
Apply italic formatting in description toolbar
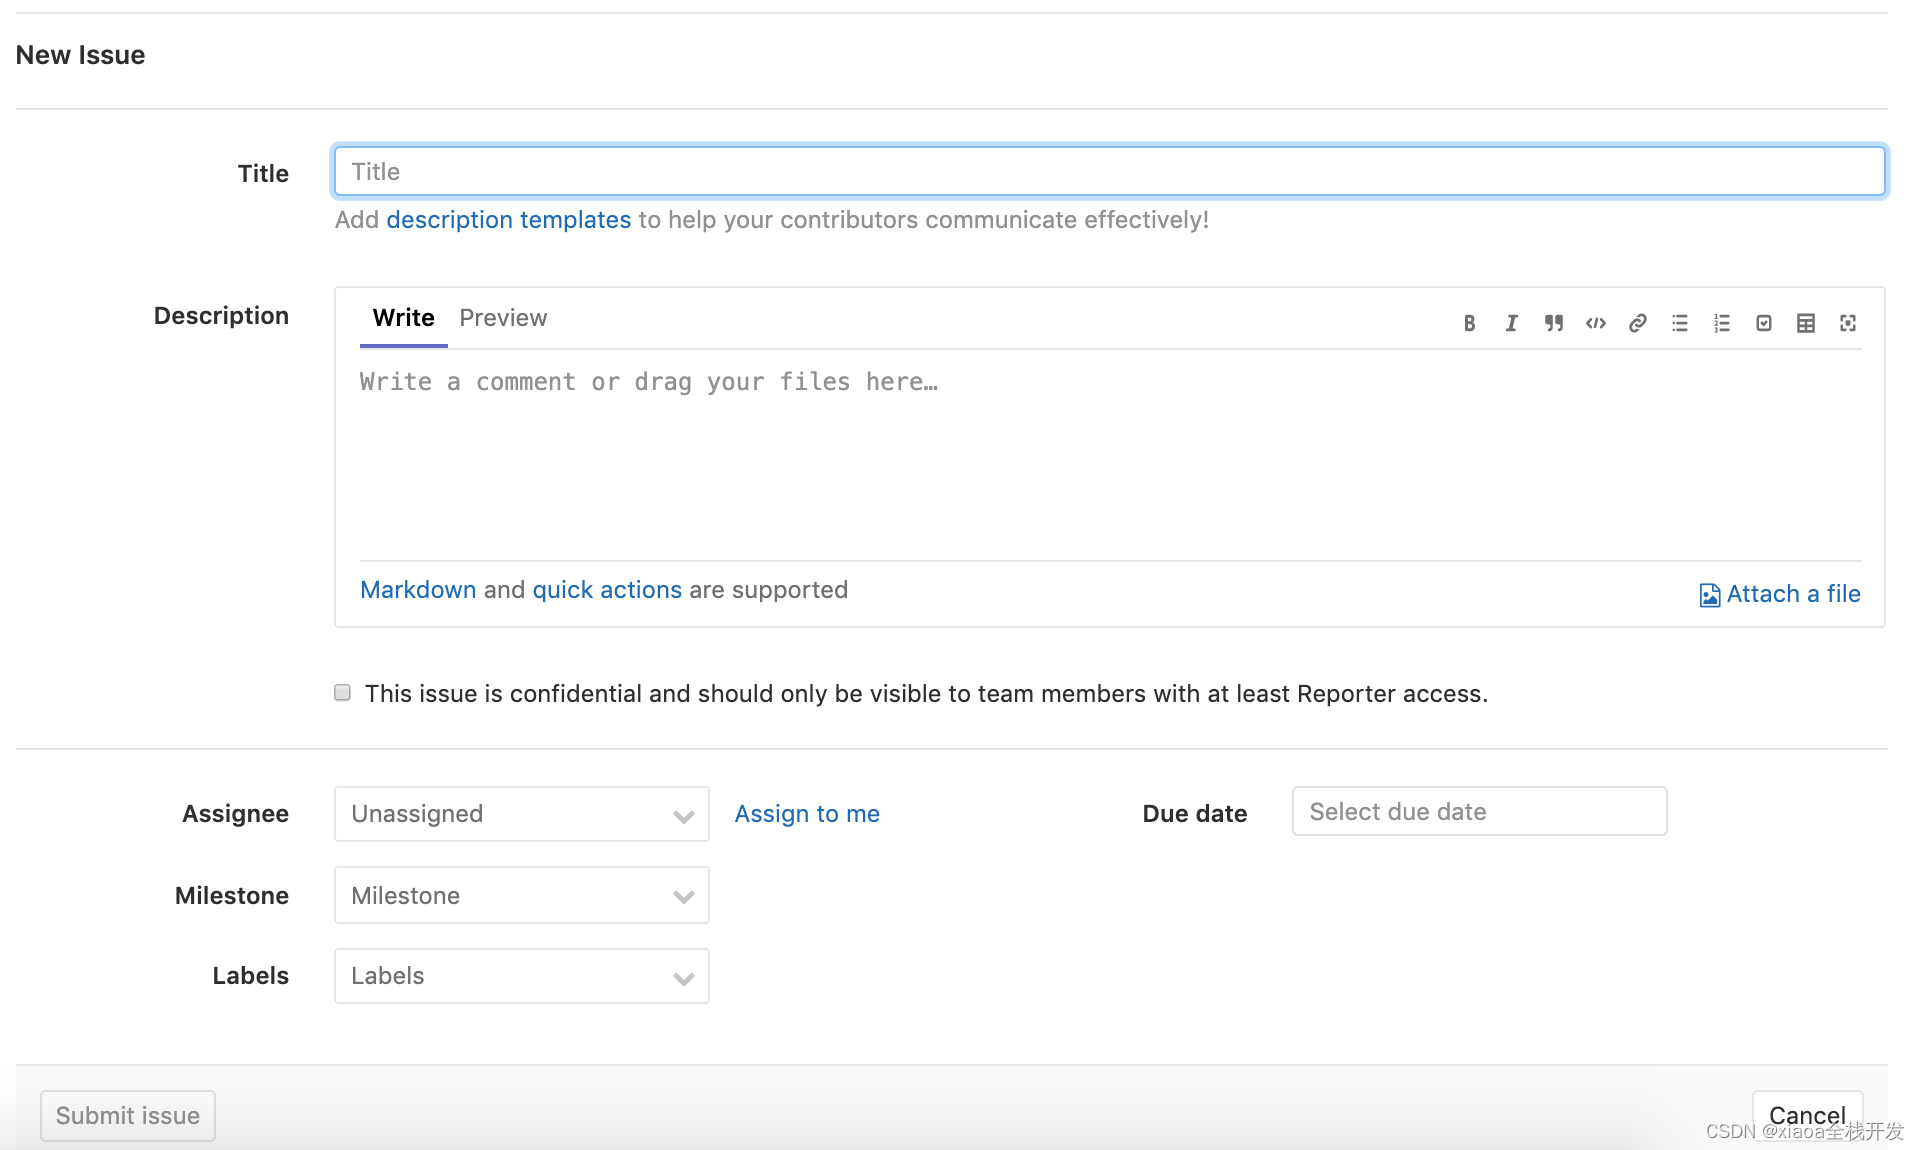tap(1511, 323)
